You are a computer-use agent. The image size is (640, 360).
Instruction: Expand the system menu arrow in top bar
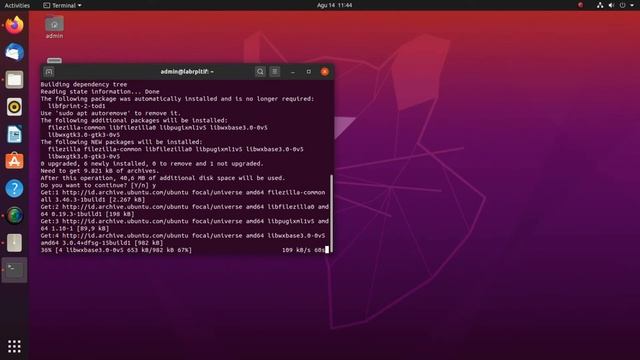(x=632, y=5)
